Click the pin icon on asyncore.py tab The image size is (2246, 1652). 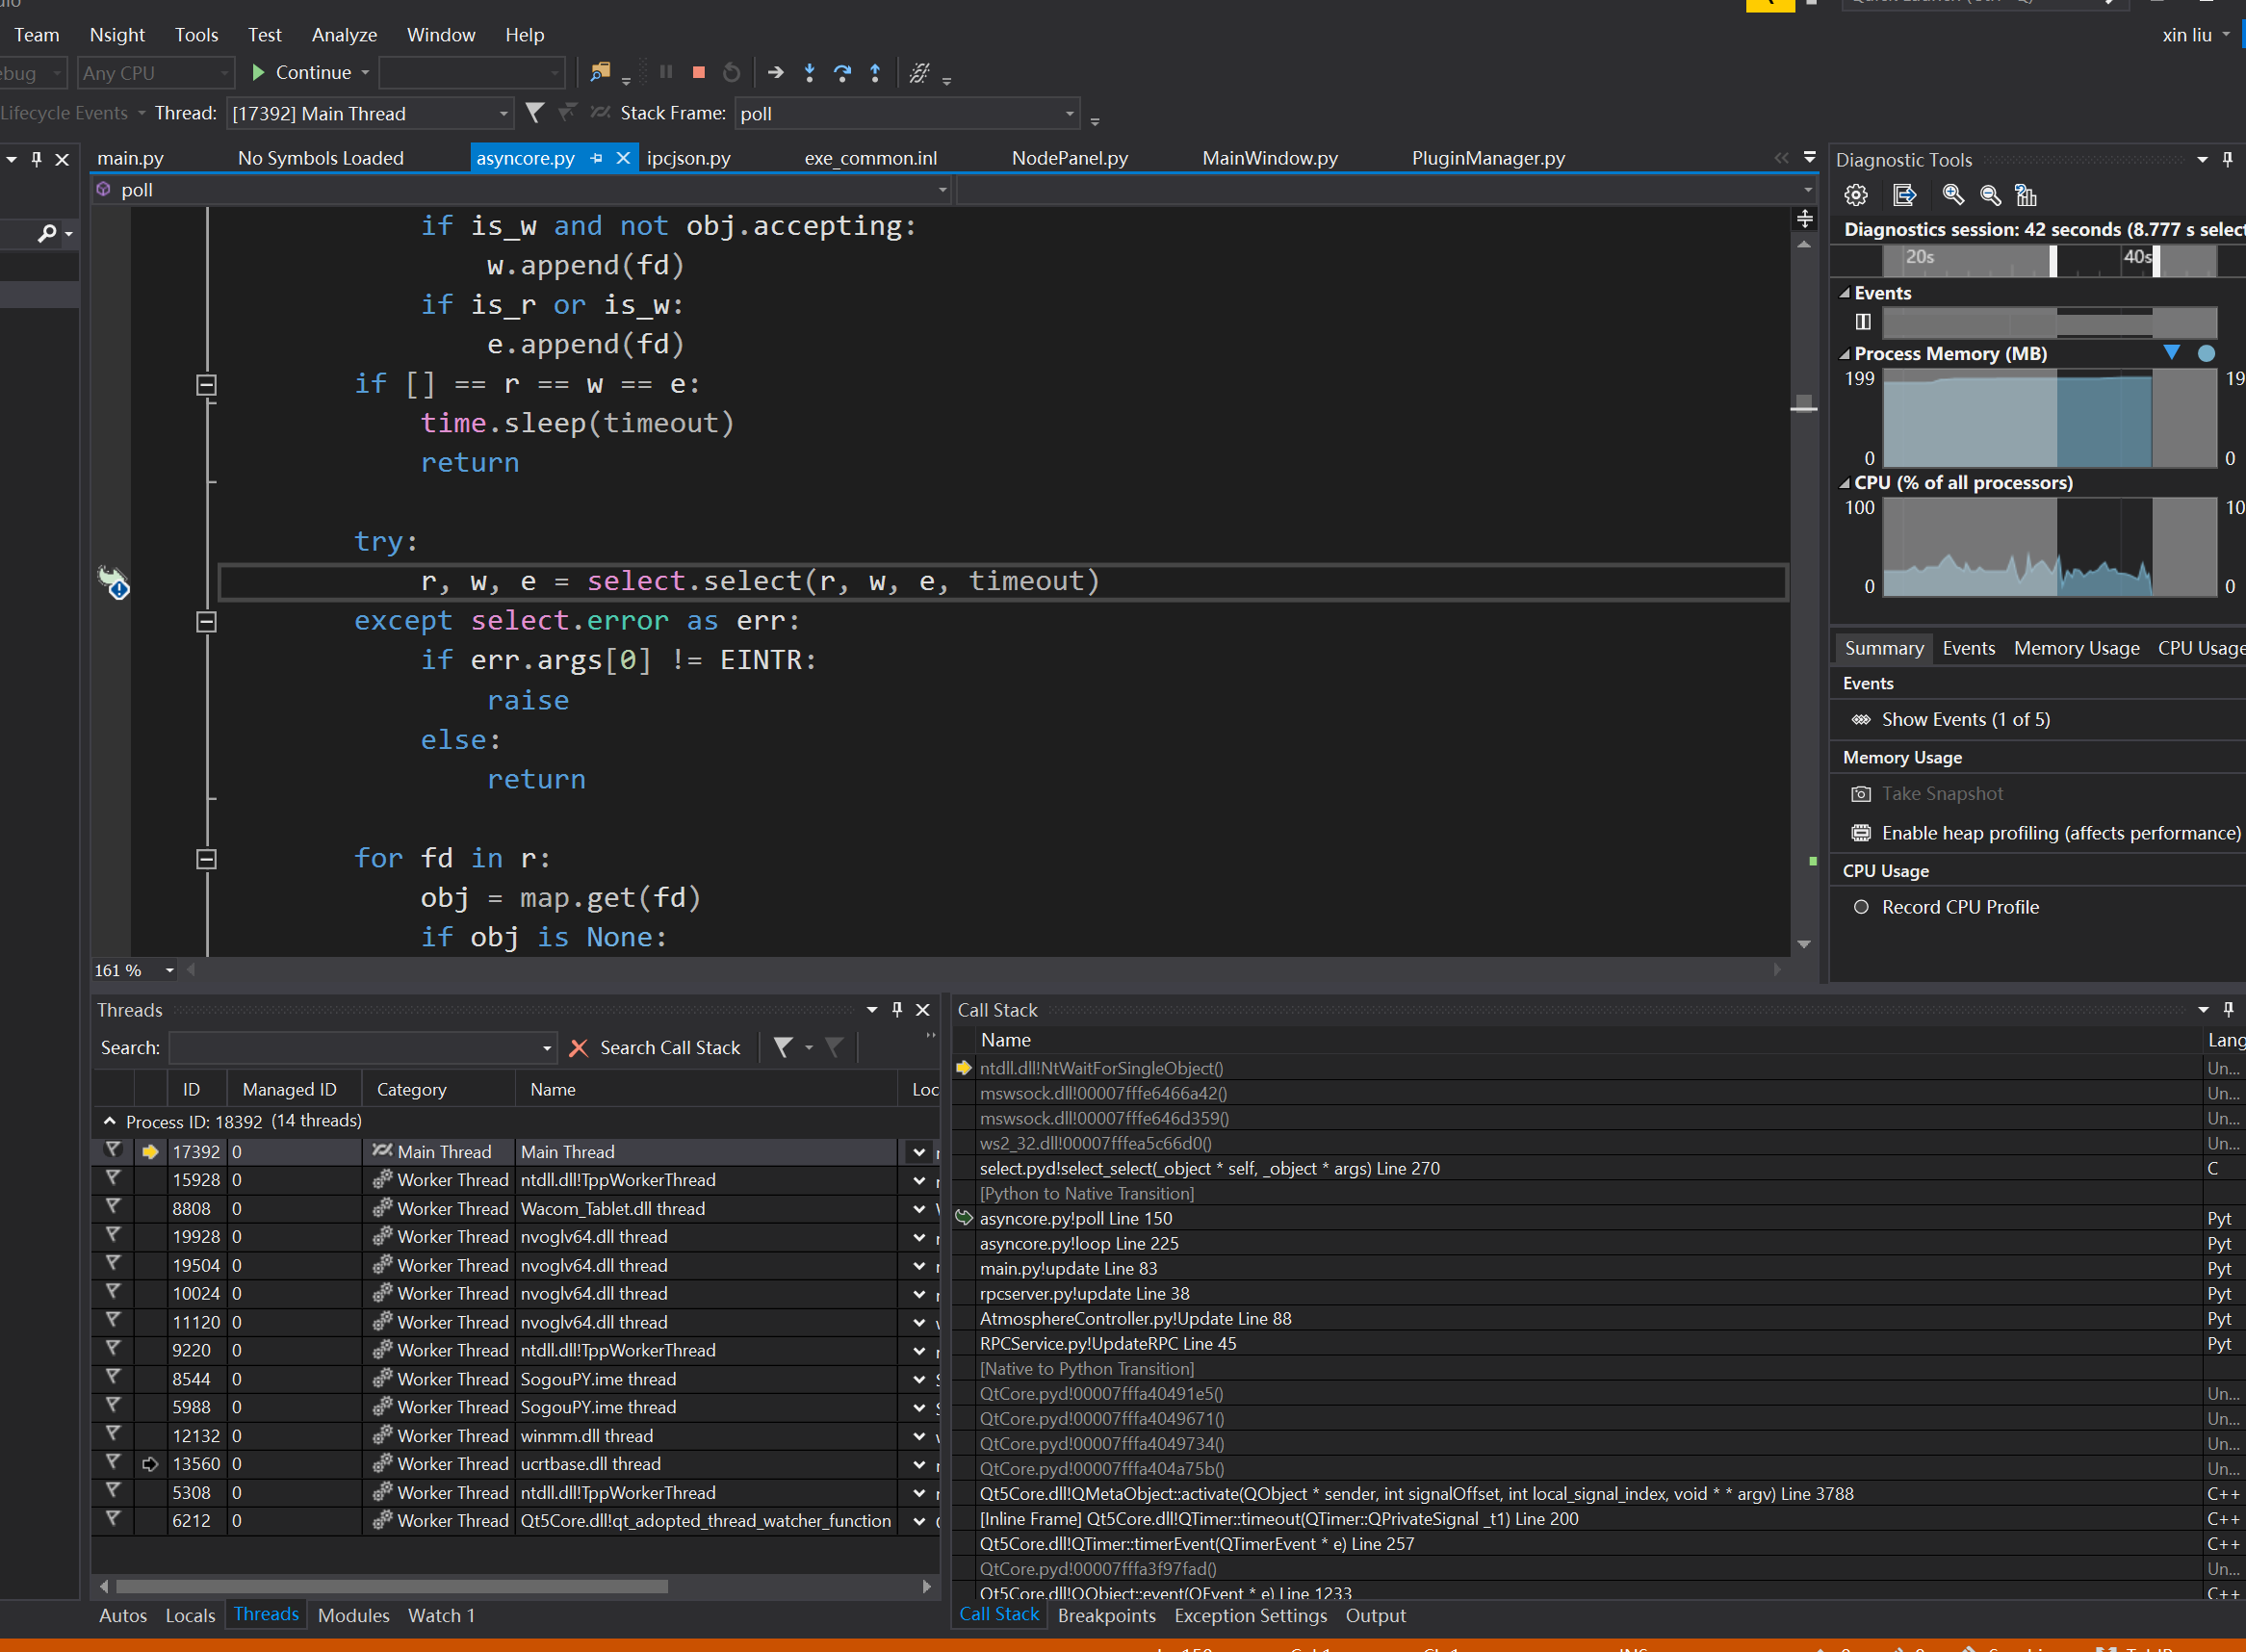point(597,158)
